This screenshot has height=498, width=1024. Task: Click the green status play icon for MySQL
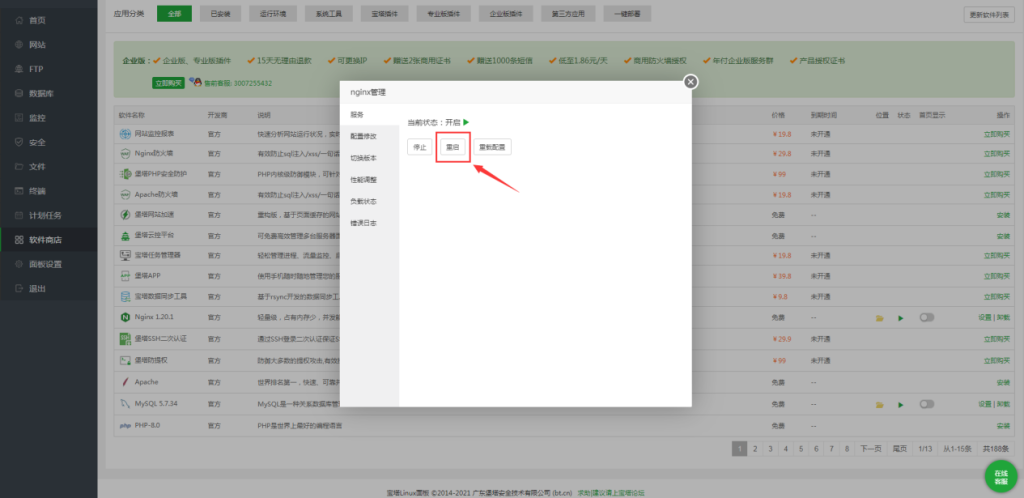pos(901,404)
